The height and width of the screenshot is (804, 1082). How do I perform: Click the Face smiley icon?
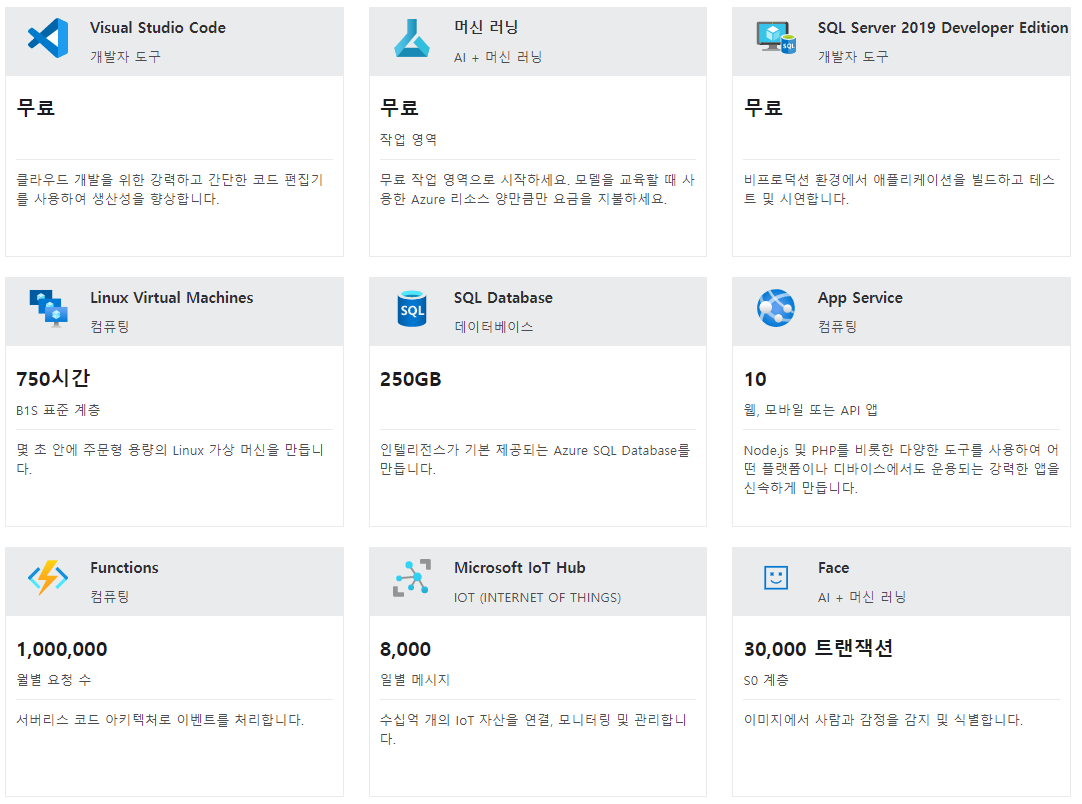click(x=776, y=578)
